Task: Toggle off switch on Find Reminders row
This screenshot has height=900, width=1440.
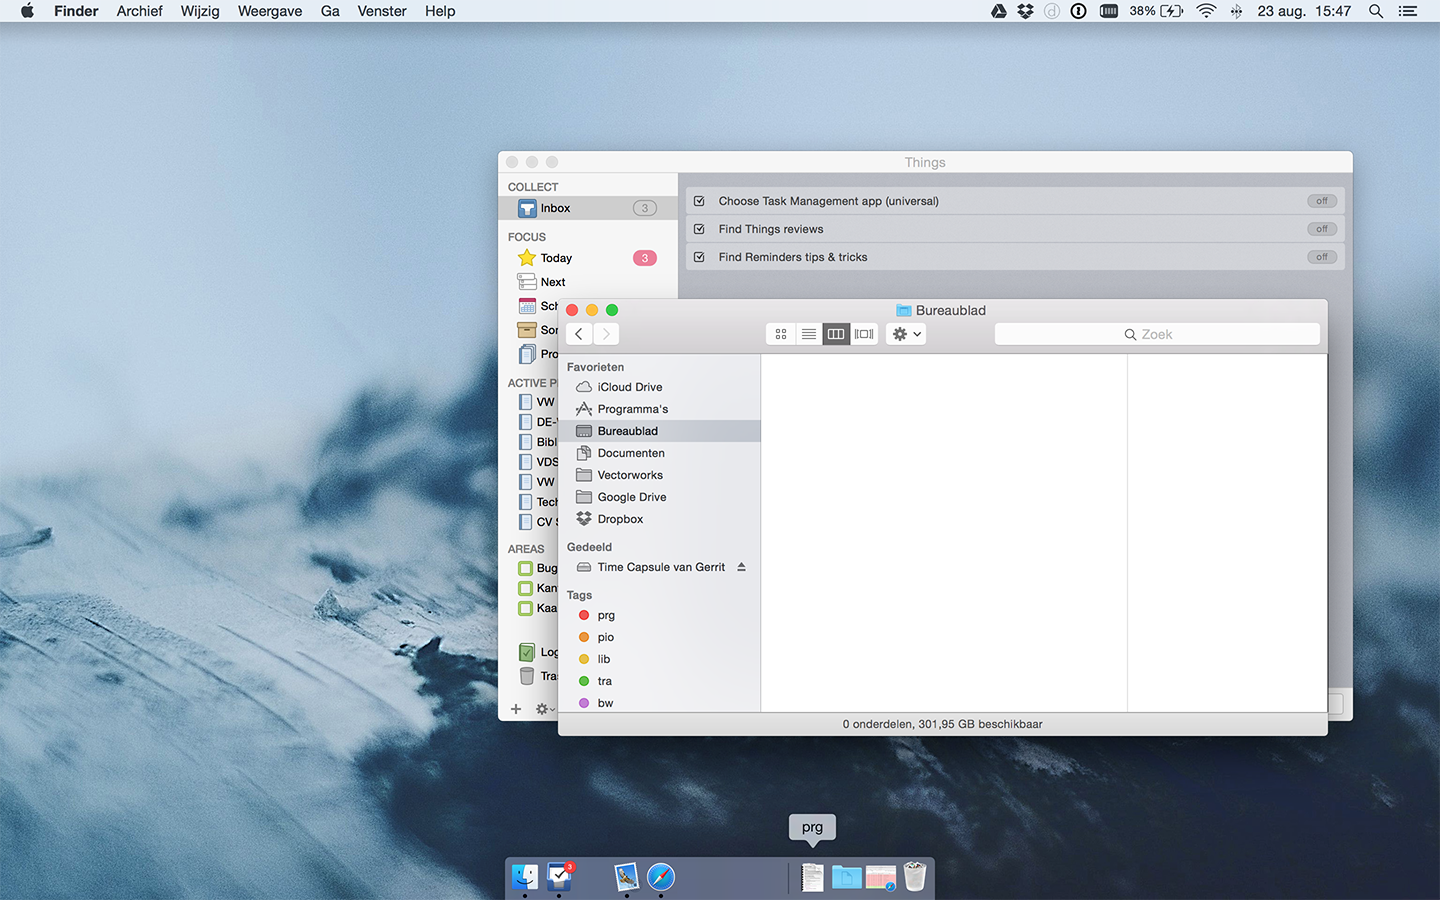Action: point(1322,257)
